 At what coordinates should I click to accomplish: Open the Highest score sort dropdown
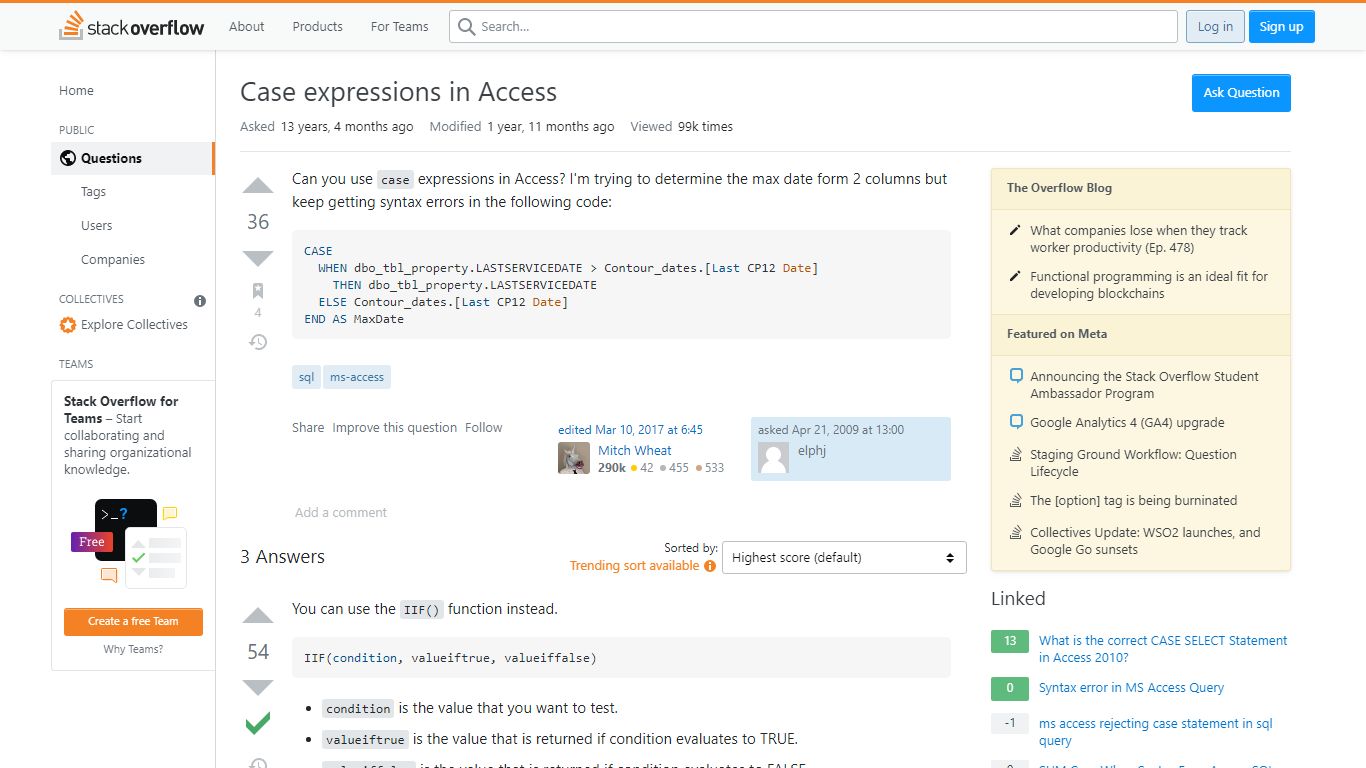[844, 558]
